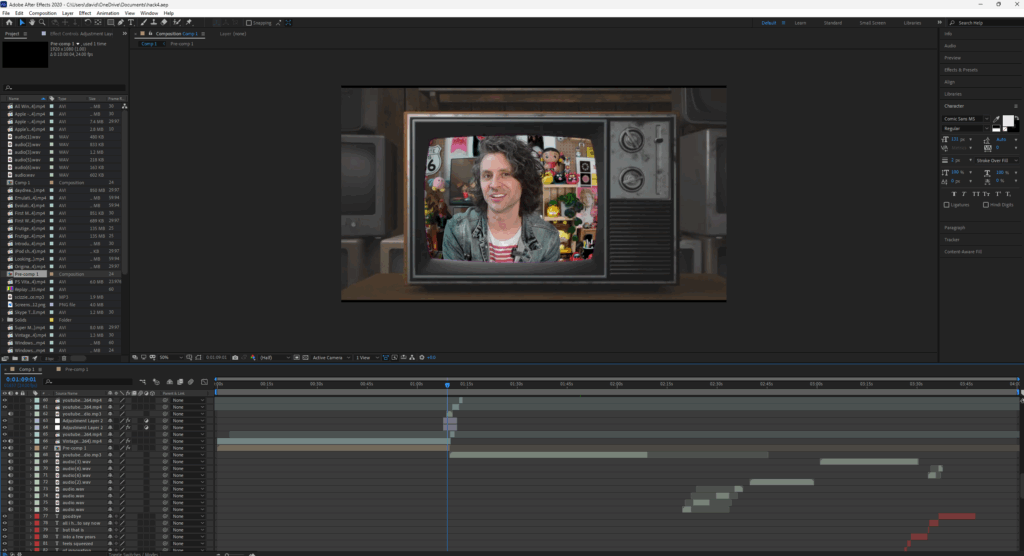Mute audio on layer 62 mp3

[x=10, y=414]
